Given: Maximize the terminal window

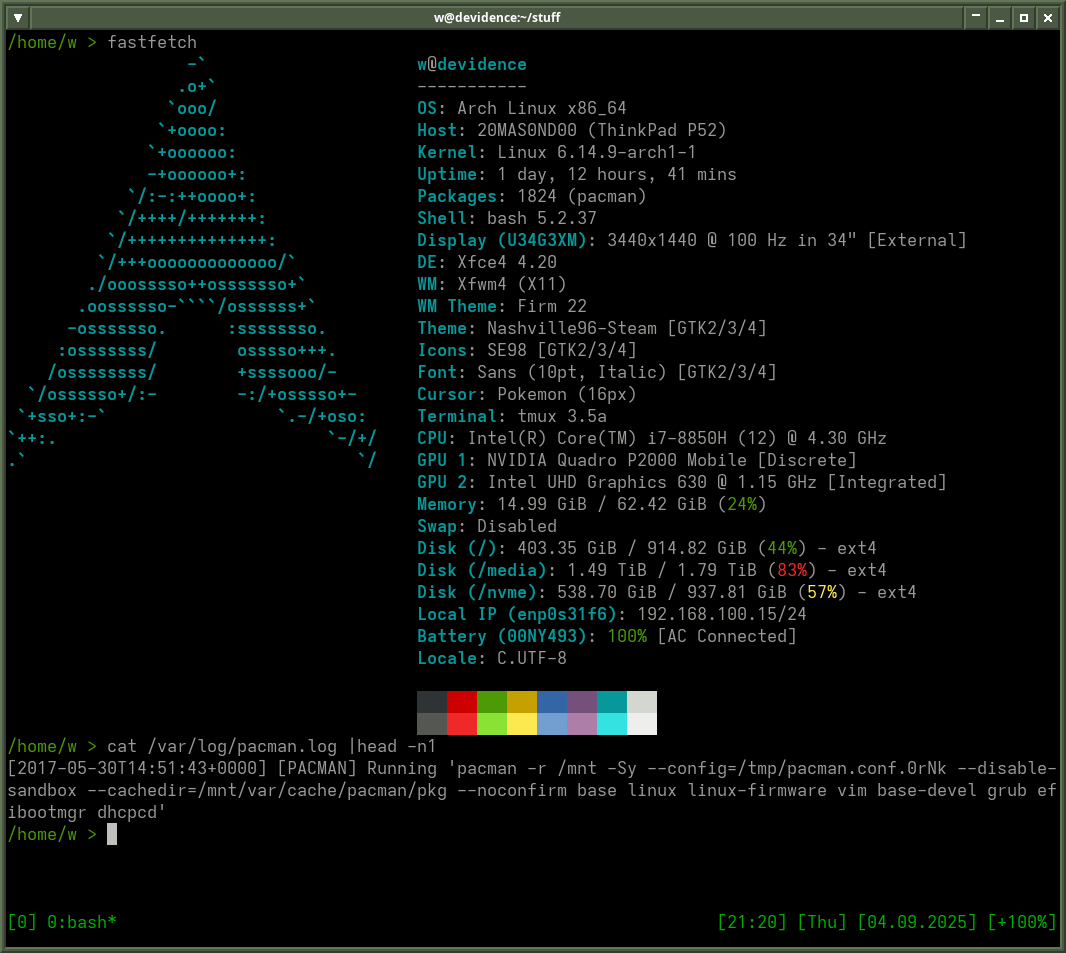Looking at the screenshot, I should [x=1024, y=18].
